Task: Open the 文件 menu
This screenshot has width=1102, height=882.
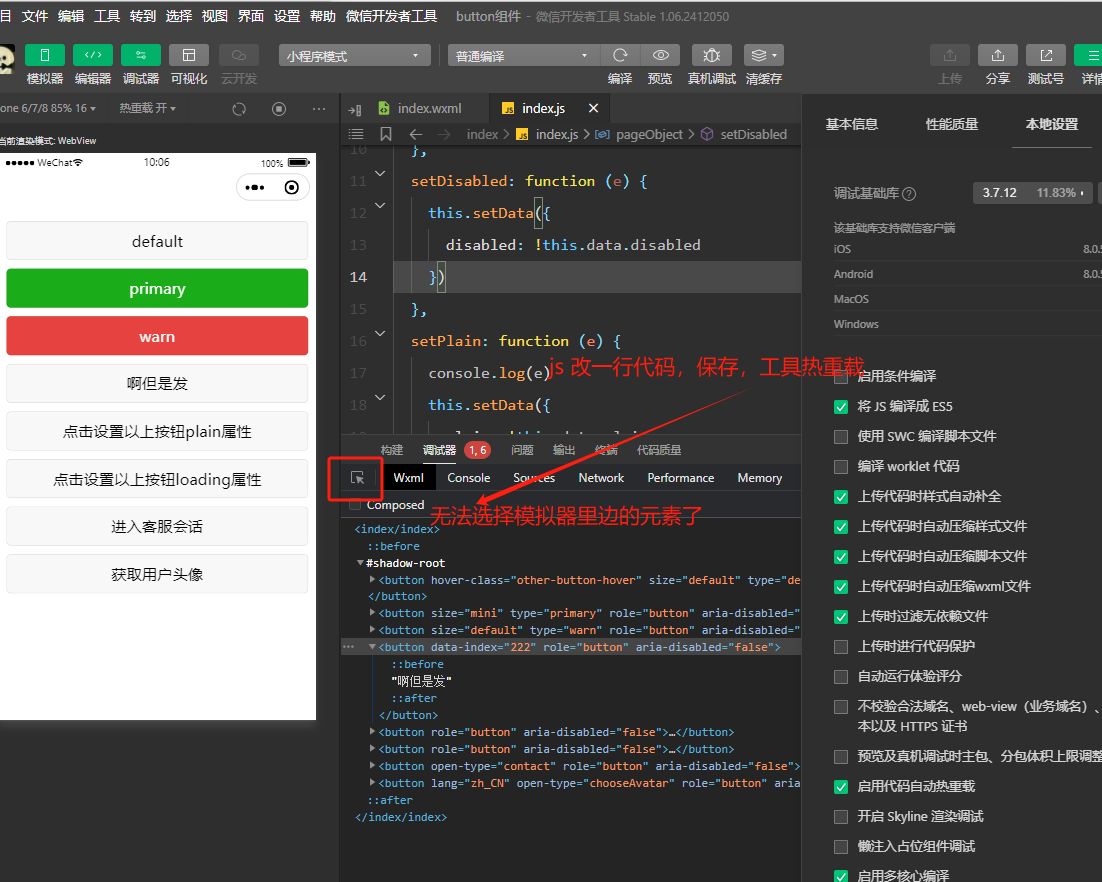Action: pos(34,16)
